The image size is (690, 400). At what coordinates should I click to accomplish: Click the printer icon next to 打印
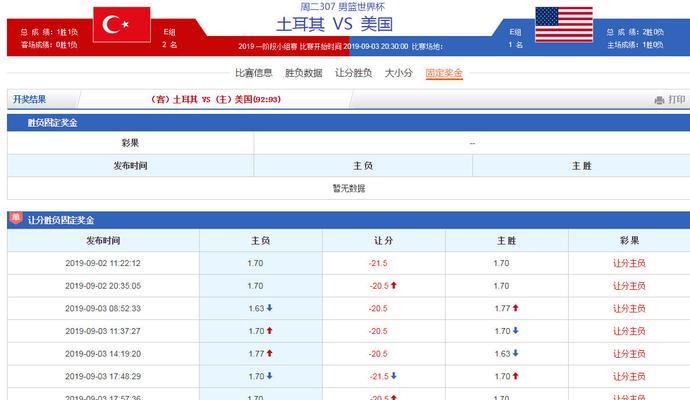coord(659,100)
